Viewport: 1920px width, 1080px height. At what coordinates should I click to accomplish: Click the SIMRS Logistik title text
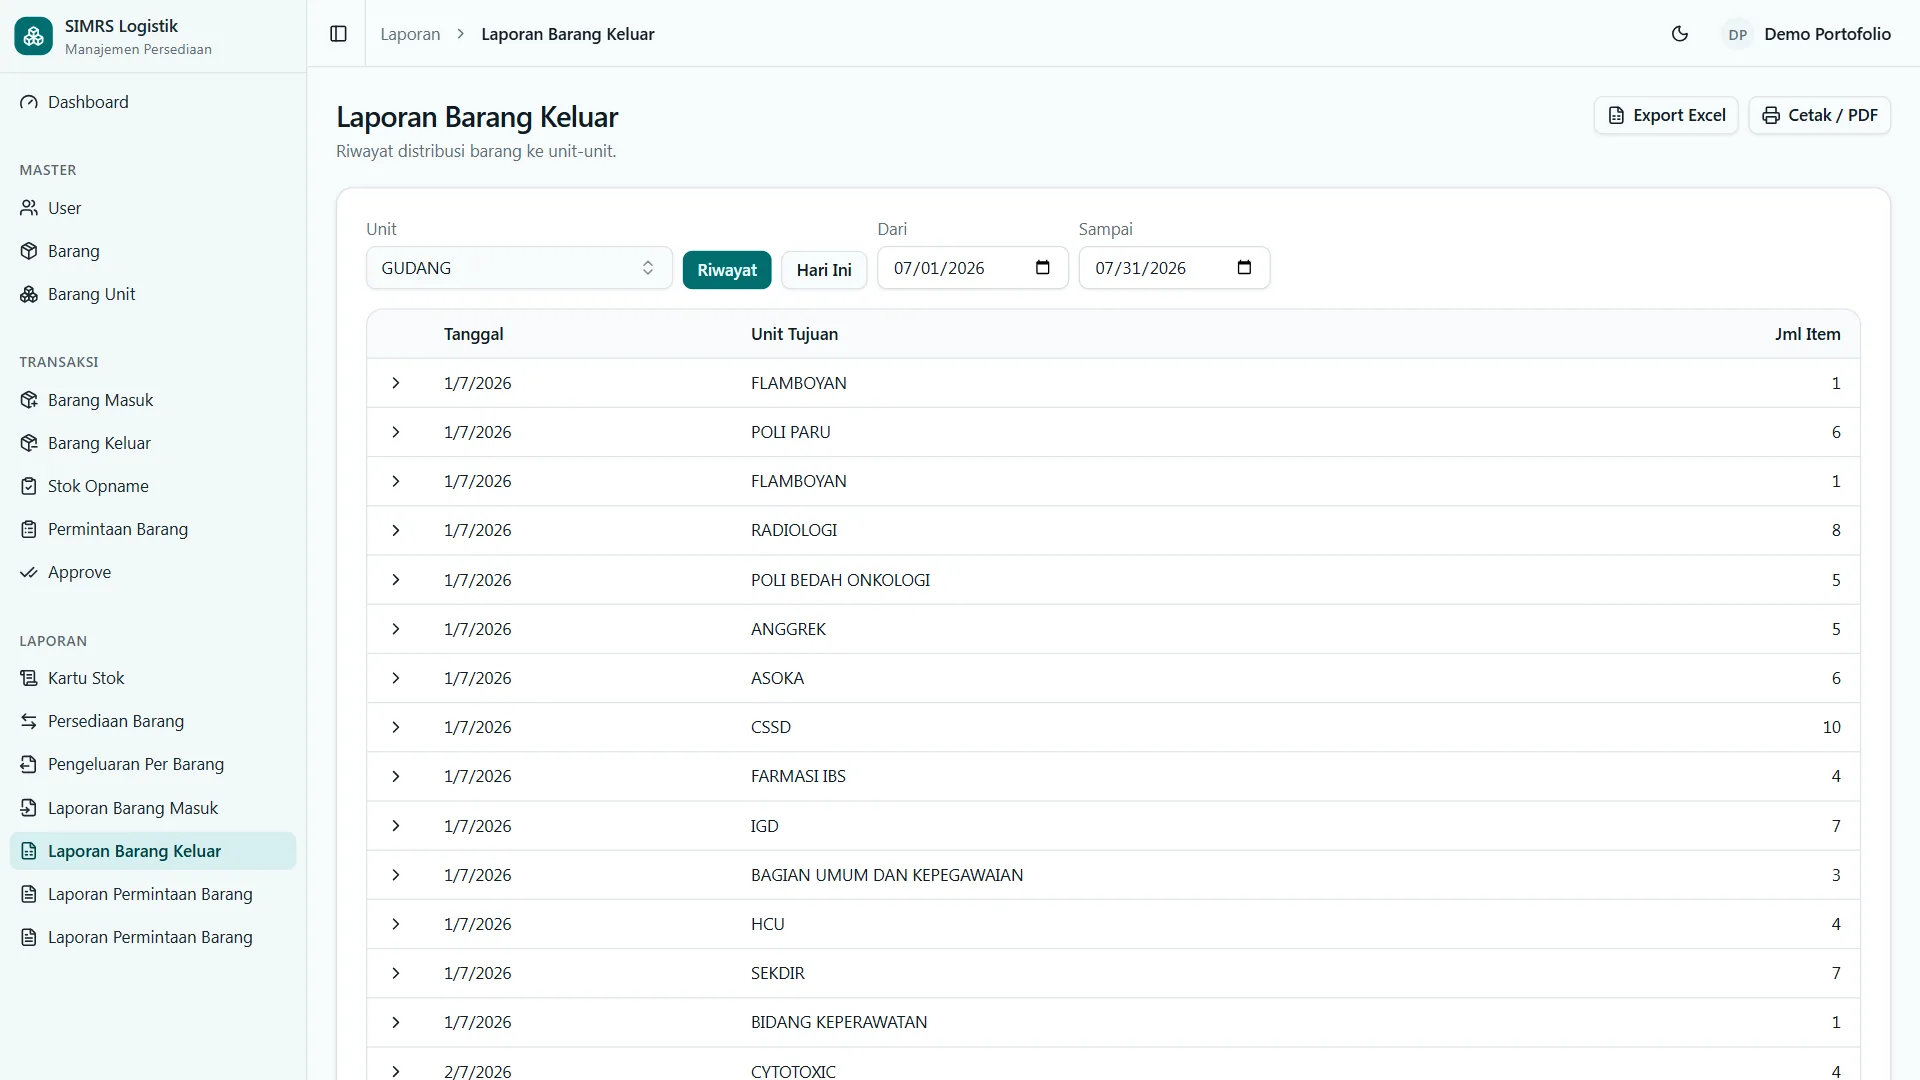tap(121, 26)
